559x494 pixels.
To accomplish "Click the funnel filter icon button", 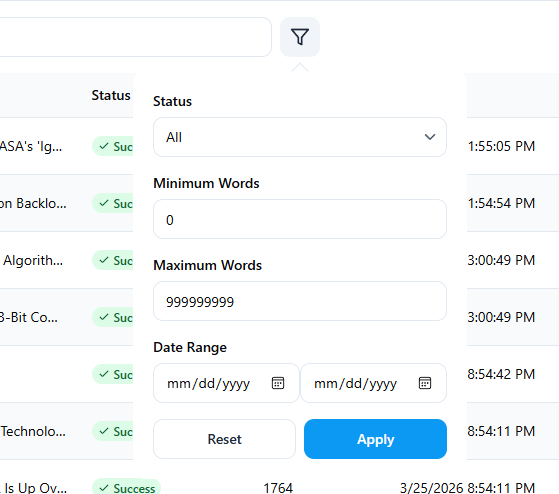I will click(x=300, y=37).
